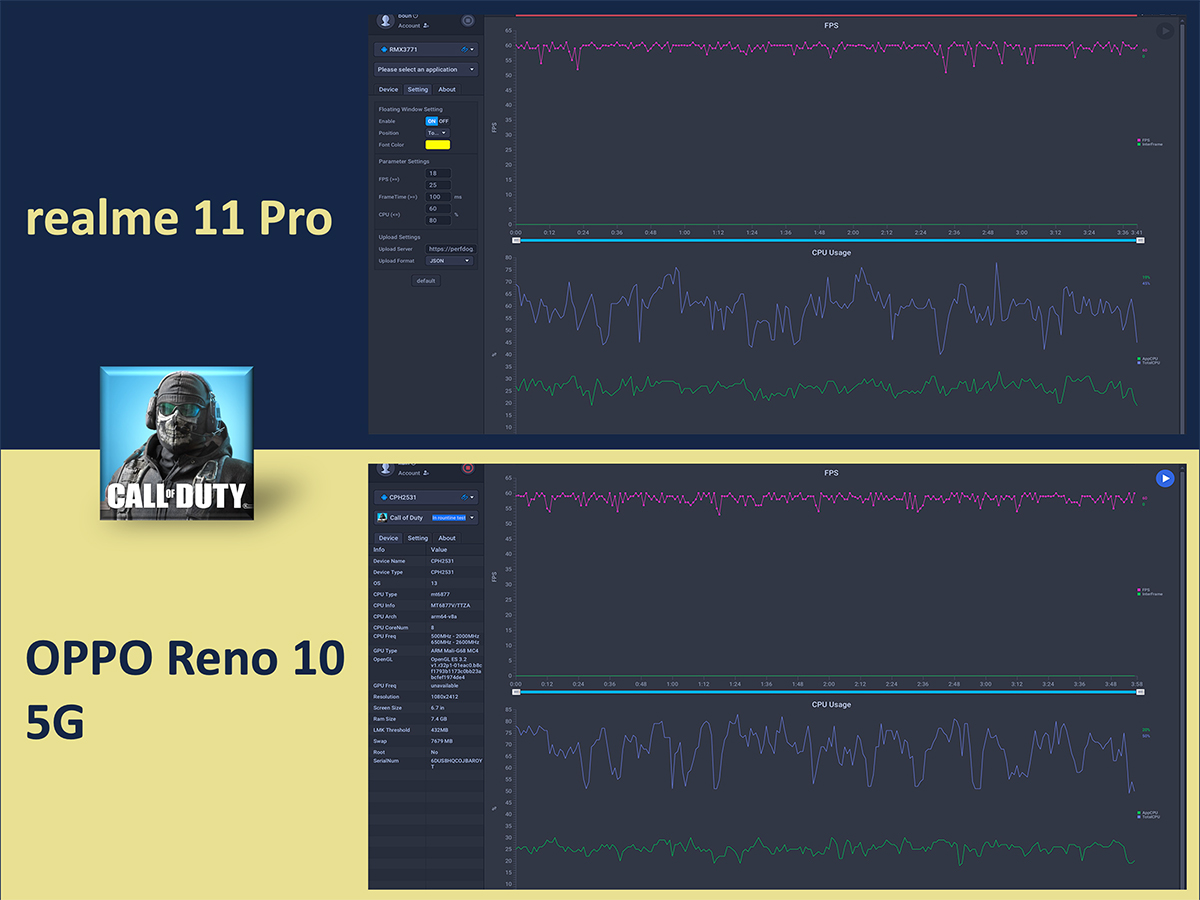This screenshot has height=900, width=1200.
Task: Click the yellow Font Color swatch
Action: [437, 144]
